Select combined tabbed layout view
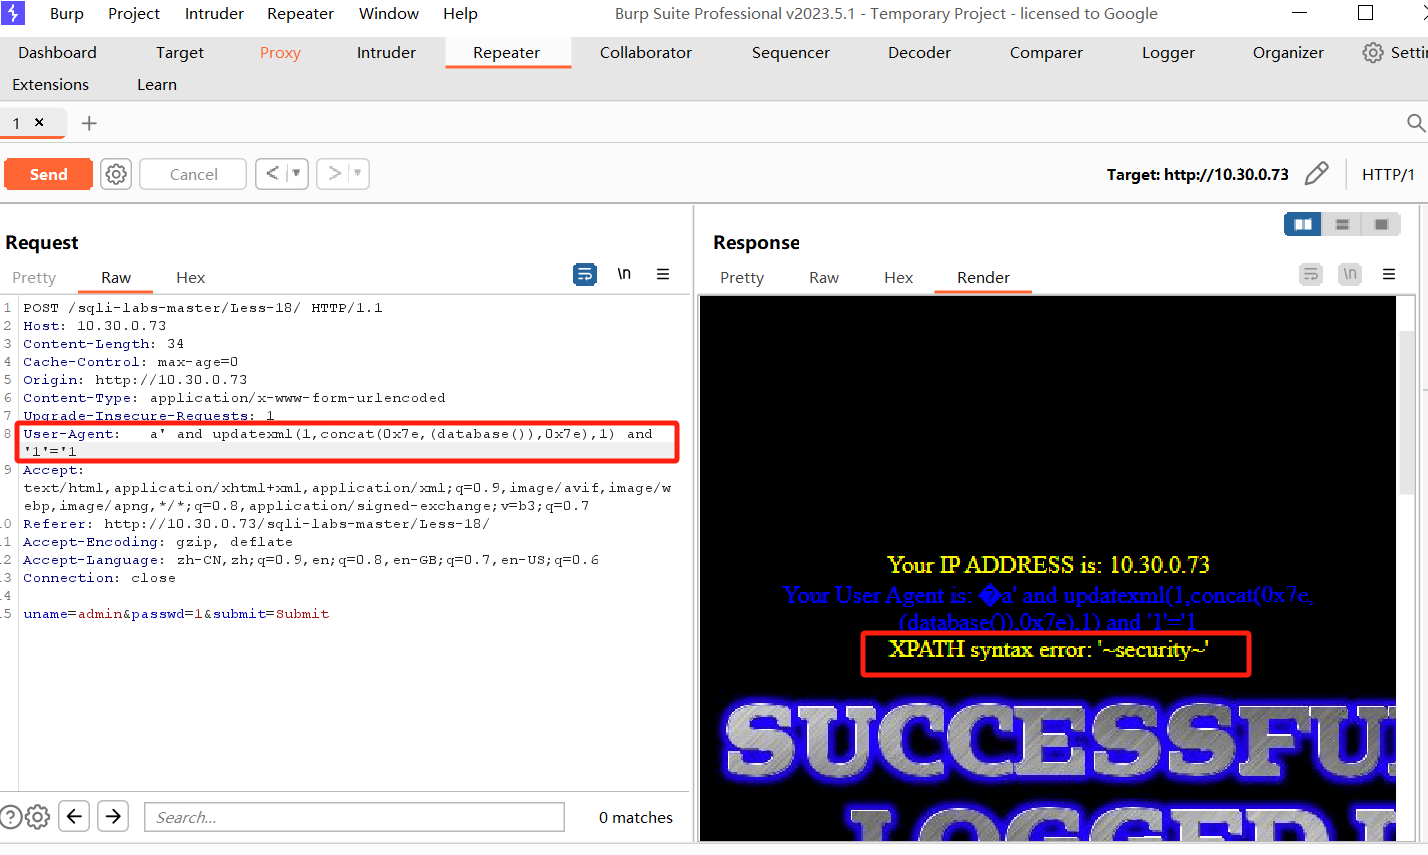The image size is (1428, 855). pyautogui.click(x=1381, y=224)
